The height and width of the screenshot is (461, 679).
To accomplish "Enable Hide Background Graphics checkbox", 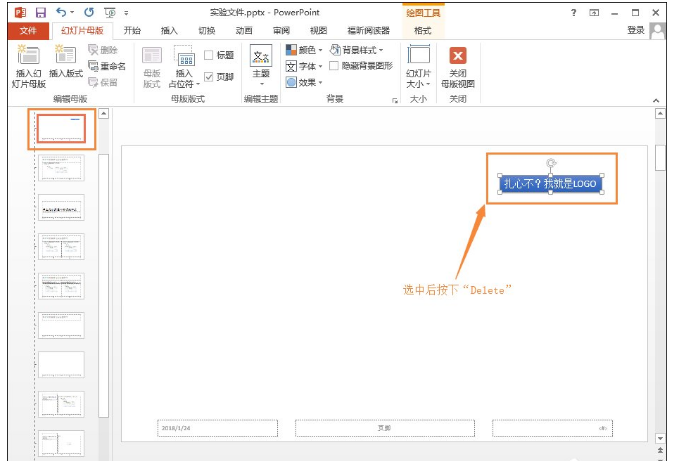I will [334, 66].
